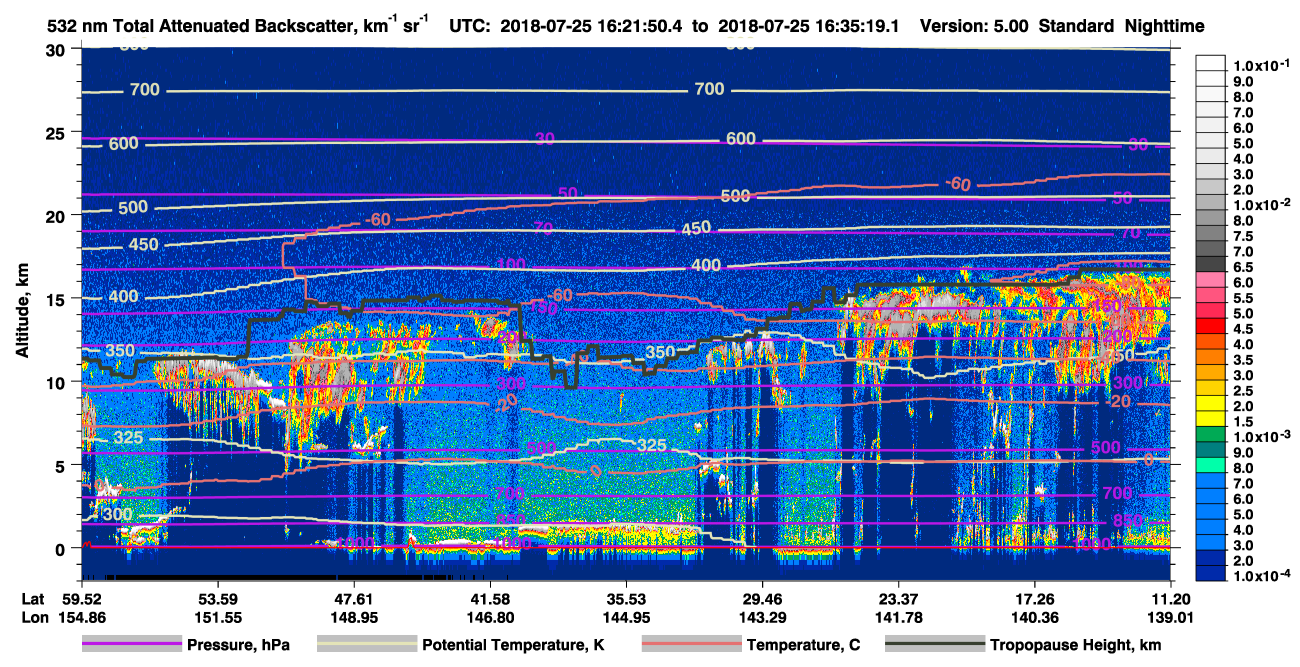Select the 1.0x10-2 colorbar label
The image size is (1300, 667).
[1260, 205]
